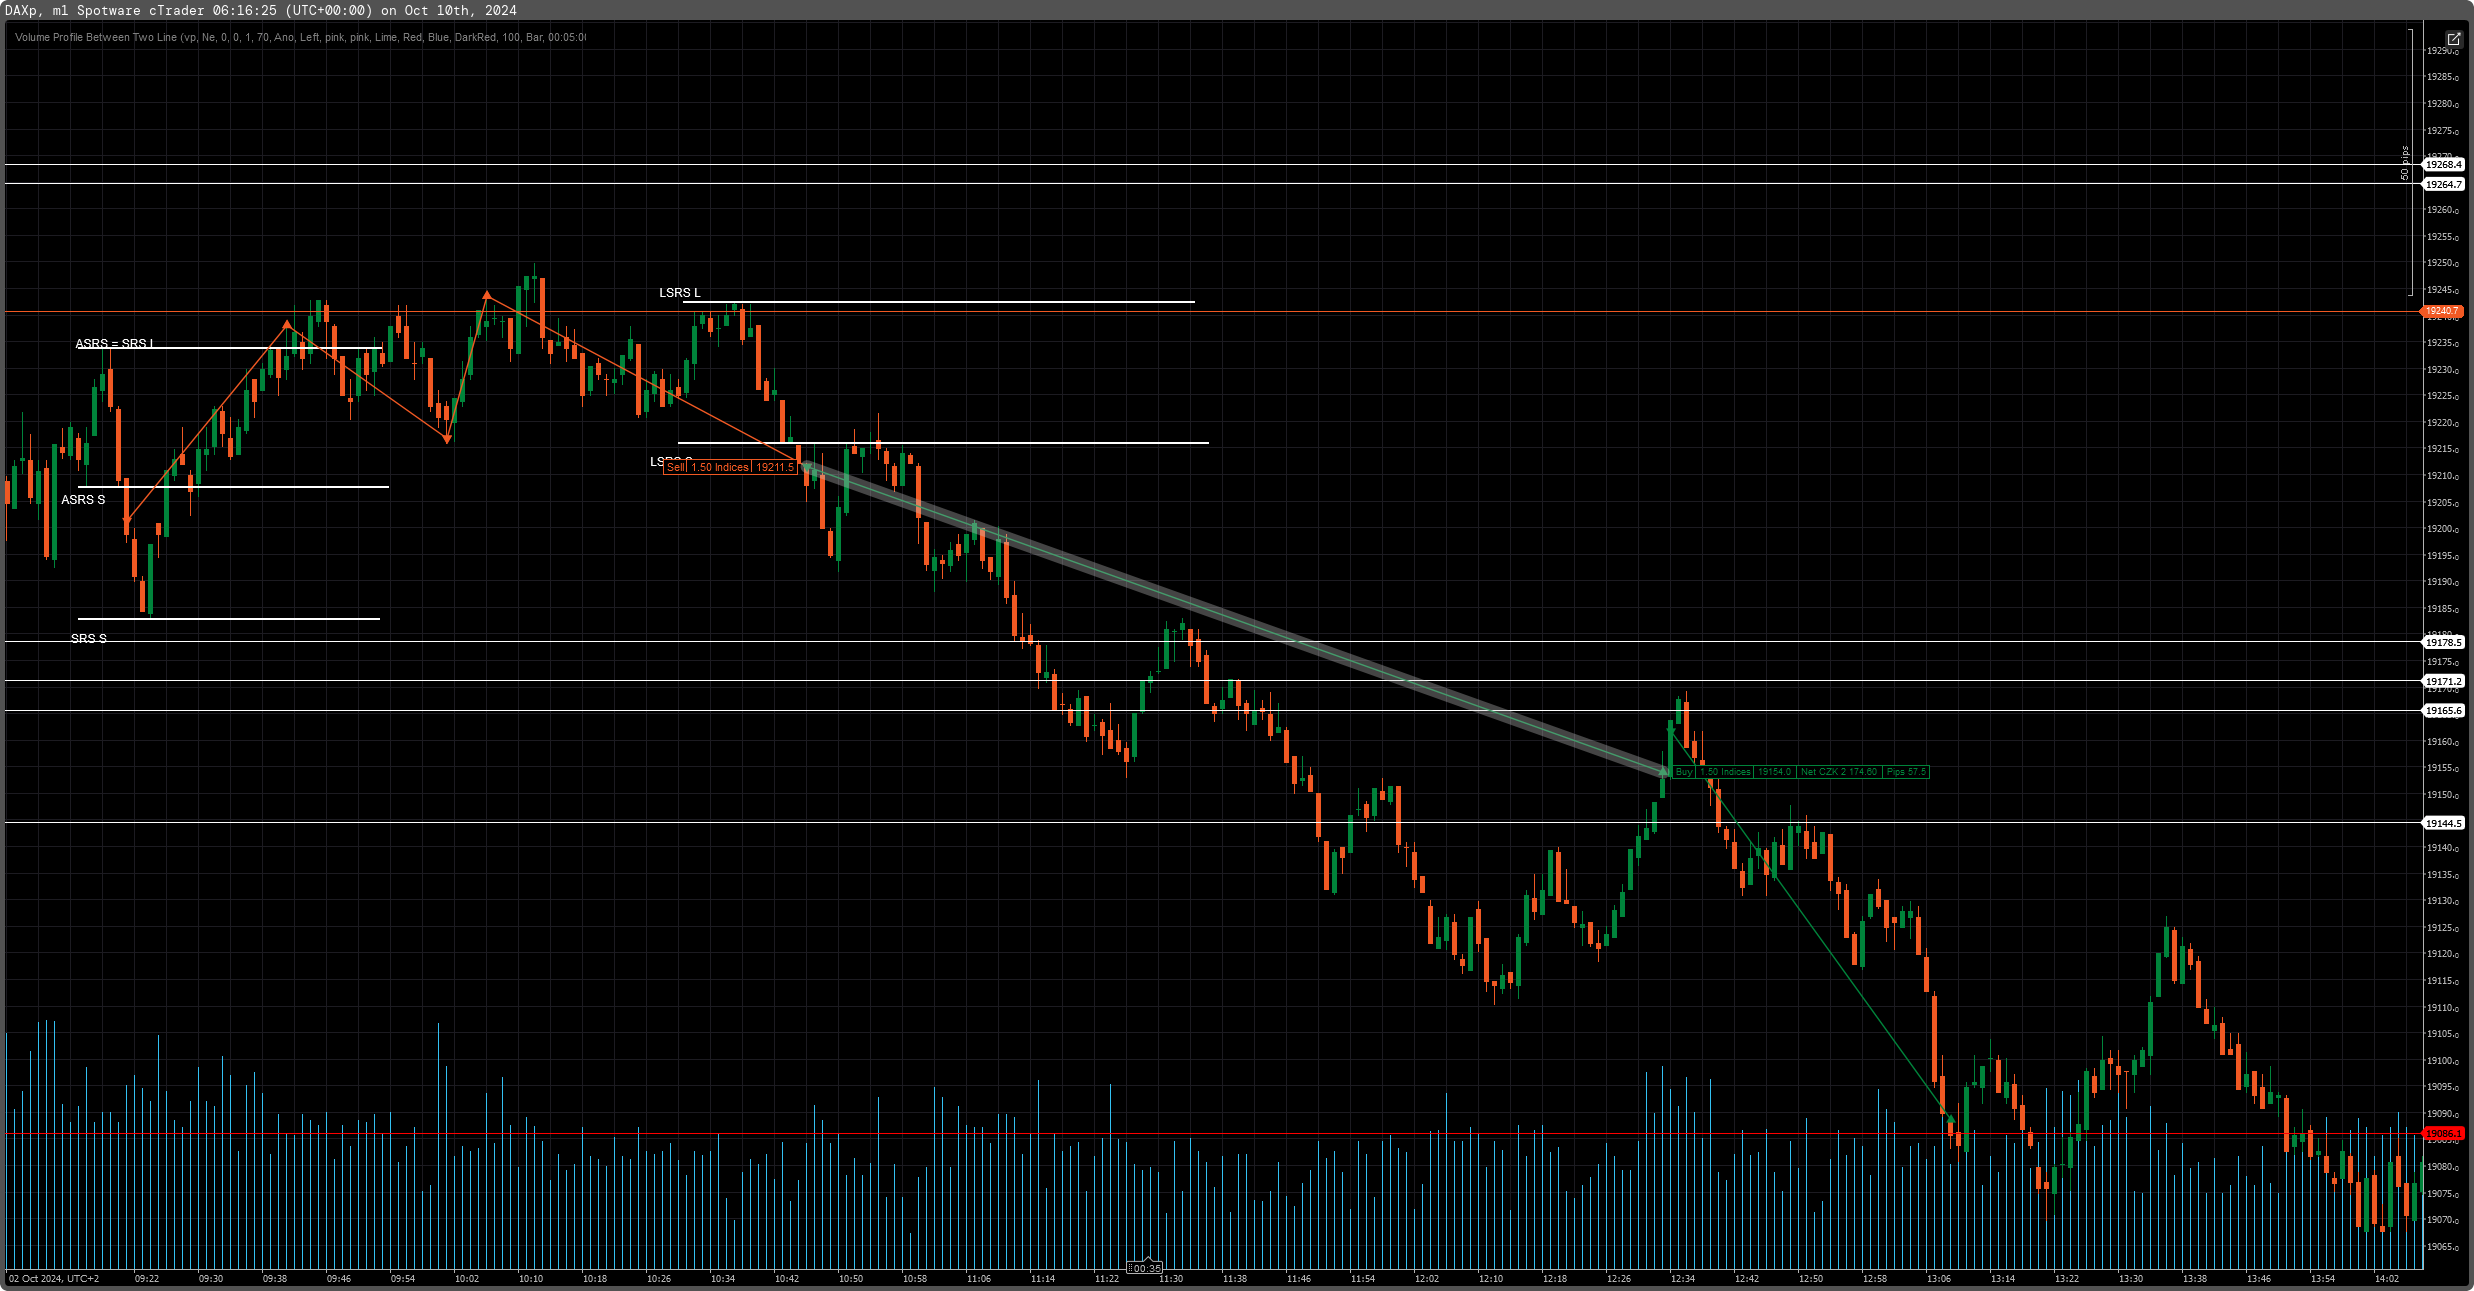This screenshot has width=2474, height=1291.
Task: Select the Volume Profile indicator title text
Action: [300, 38]
